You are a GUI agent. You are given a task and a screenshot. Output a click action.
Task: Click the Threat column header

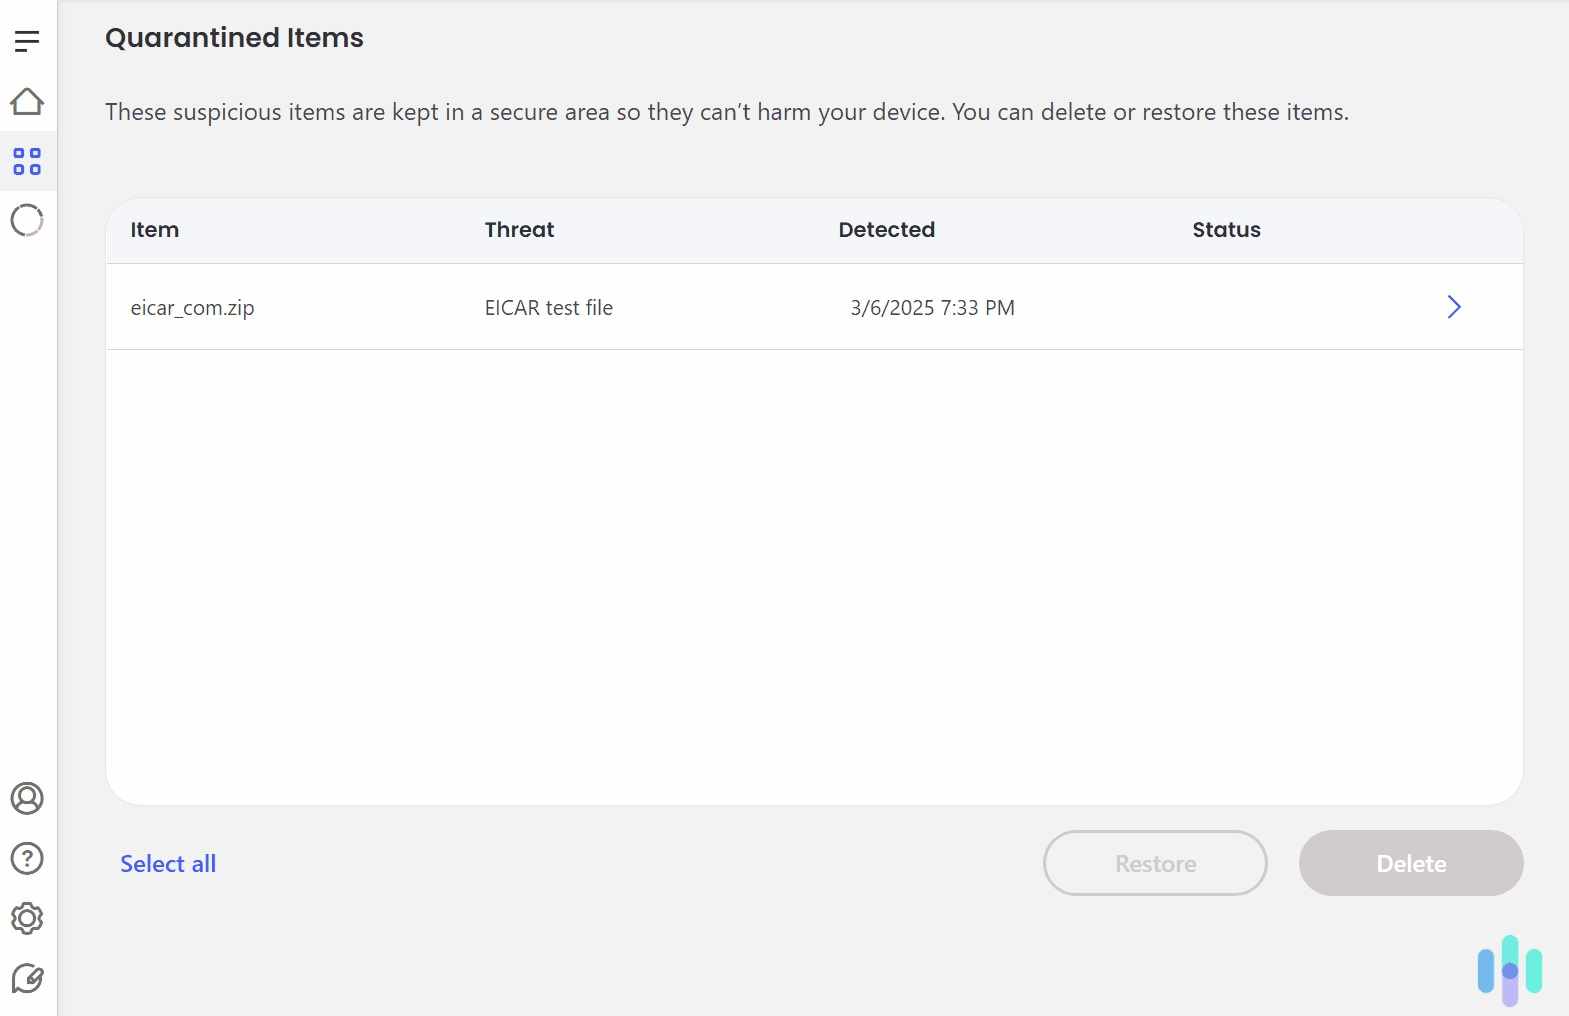coord(519,230)
